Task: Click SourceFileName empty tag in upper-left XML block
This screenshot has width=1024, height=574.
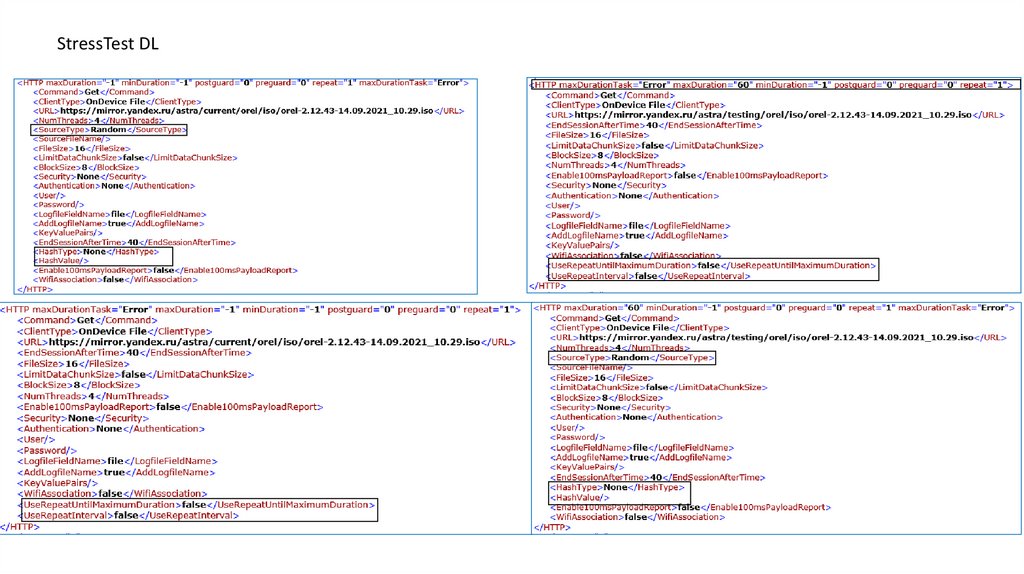Action: (x=72, y=139)
